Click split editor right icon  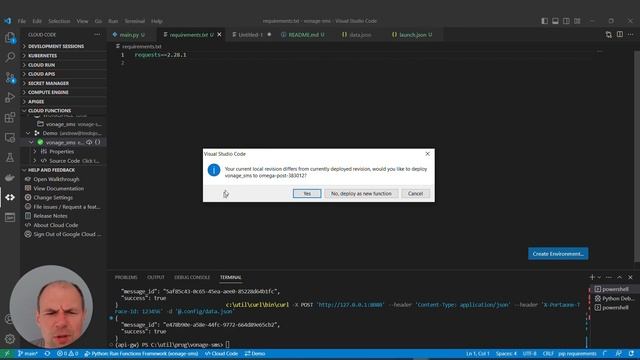(620, 35)
